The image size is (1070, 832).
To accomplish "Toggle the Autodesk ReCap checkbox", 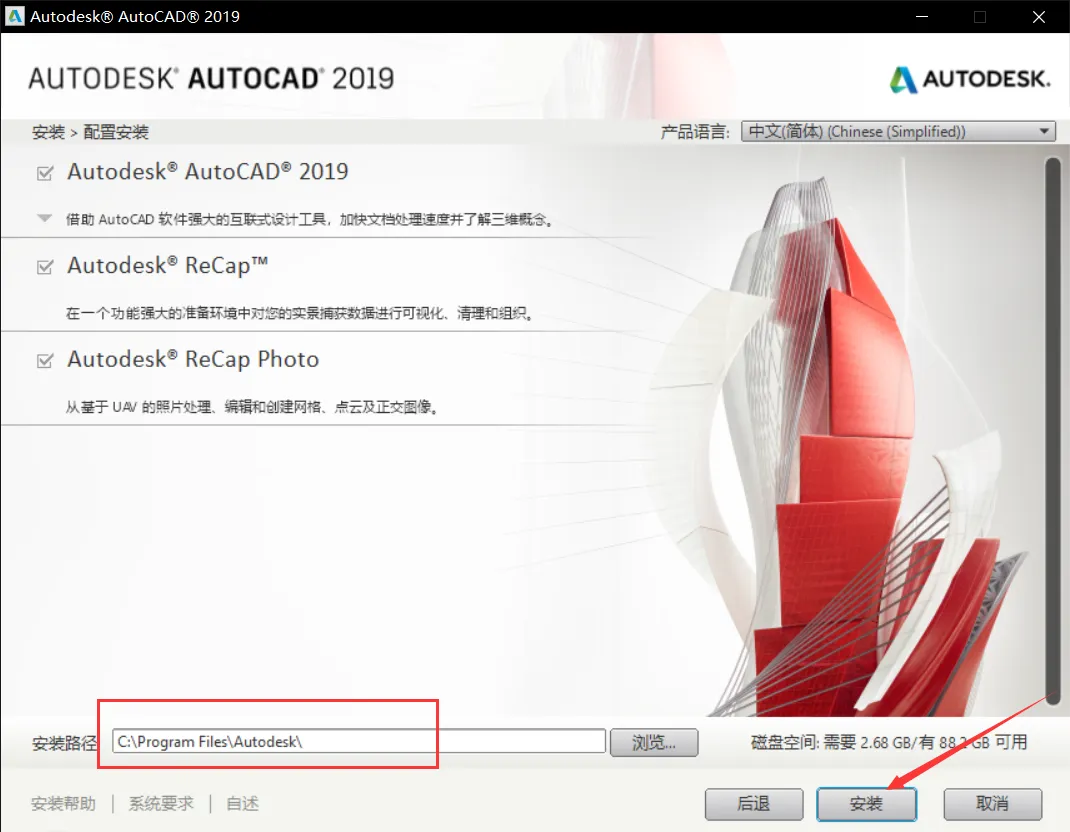I will [x=45, y=266].
